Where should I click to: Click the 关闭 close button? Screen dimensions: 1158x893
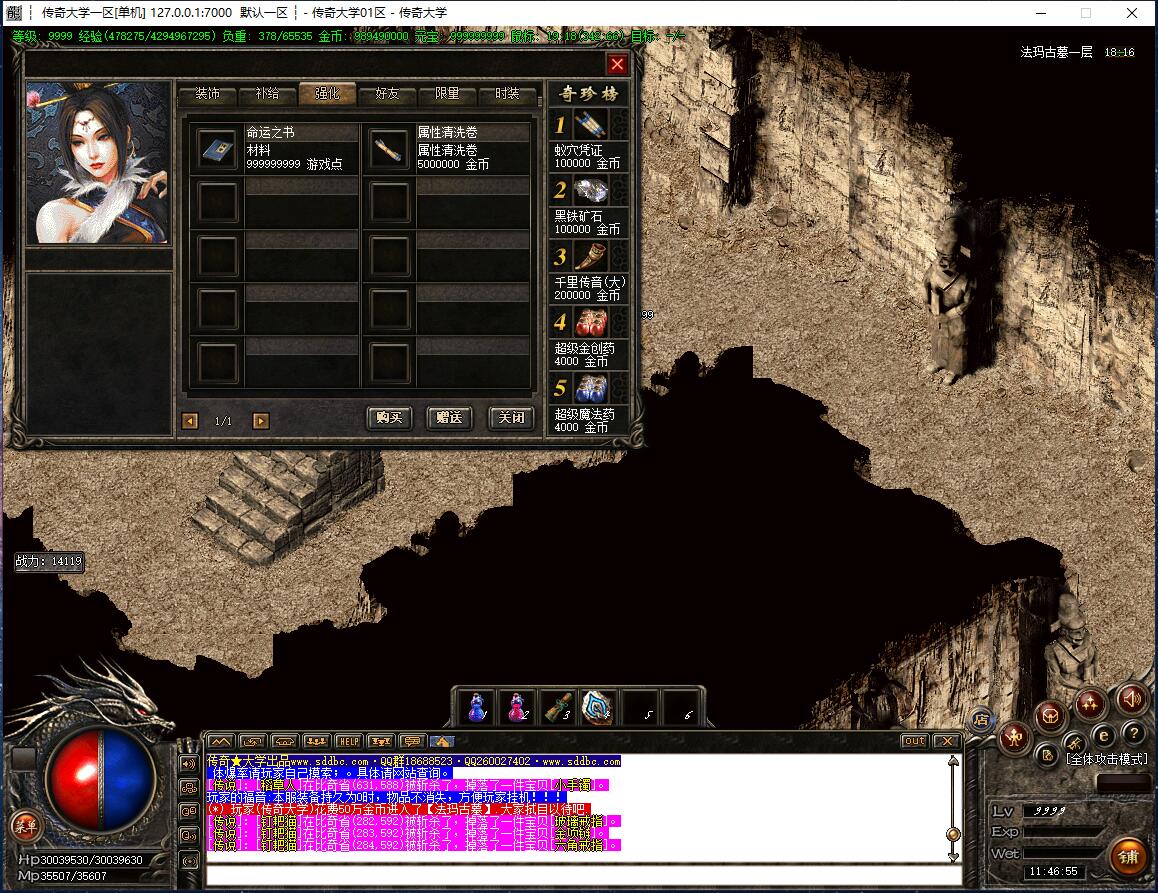pos(511,418)
